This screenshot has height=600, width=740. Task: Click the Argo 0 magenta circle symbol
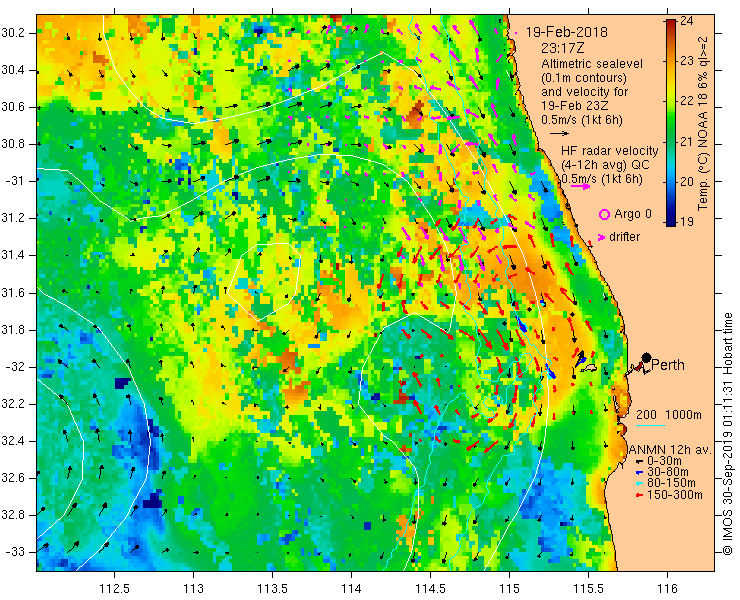pyautogui.click(x=604, y=215)
